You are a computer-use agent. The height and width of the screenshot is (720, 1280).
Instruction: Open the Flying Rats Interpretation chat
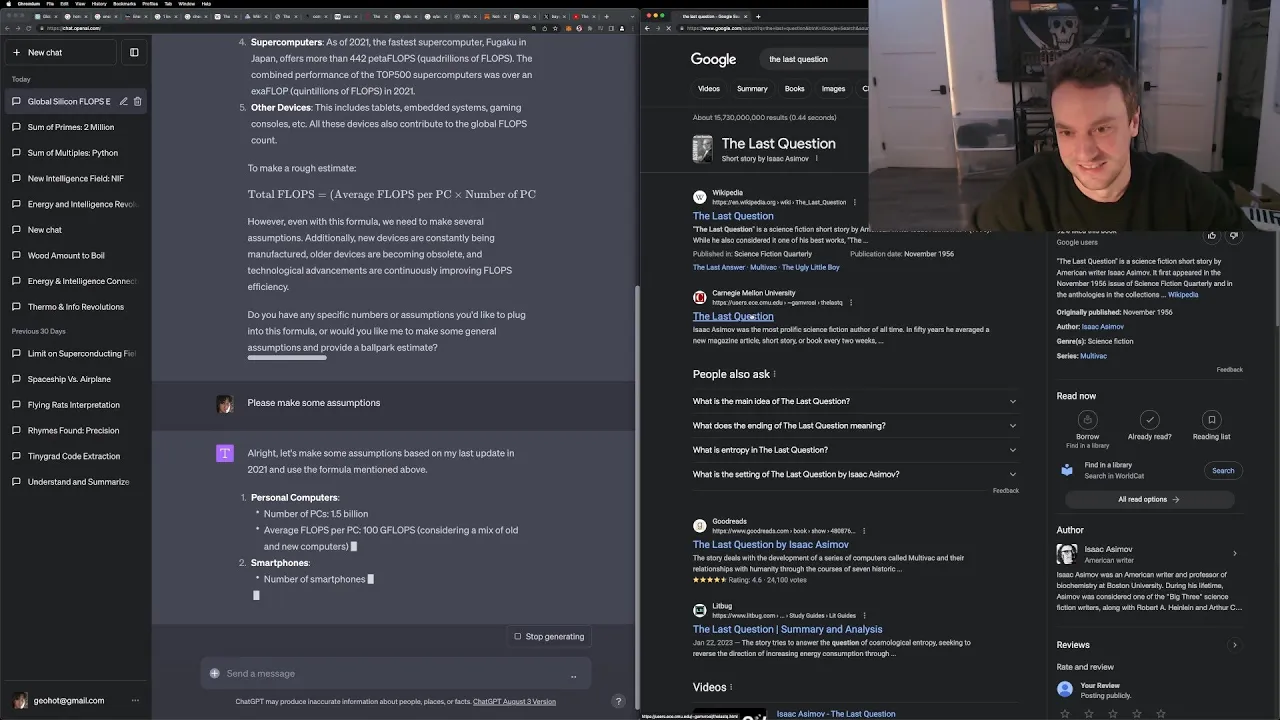[x=75, y=405]
